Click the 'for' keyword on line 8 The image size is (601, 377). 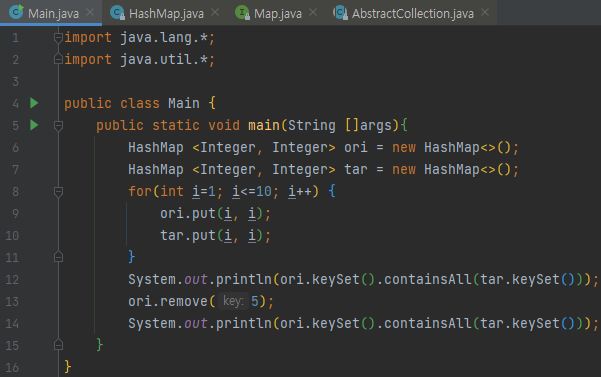140,191
